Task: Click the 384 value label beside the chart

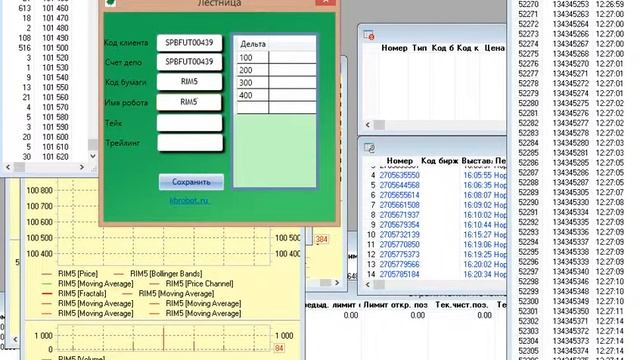Action: [321, 239]
